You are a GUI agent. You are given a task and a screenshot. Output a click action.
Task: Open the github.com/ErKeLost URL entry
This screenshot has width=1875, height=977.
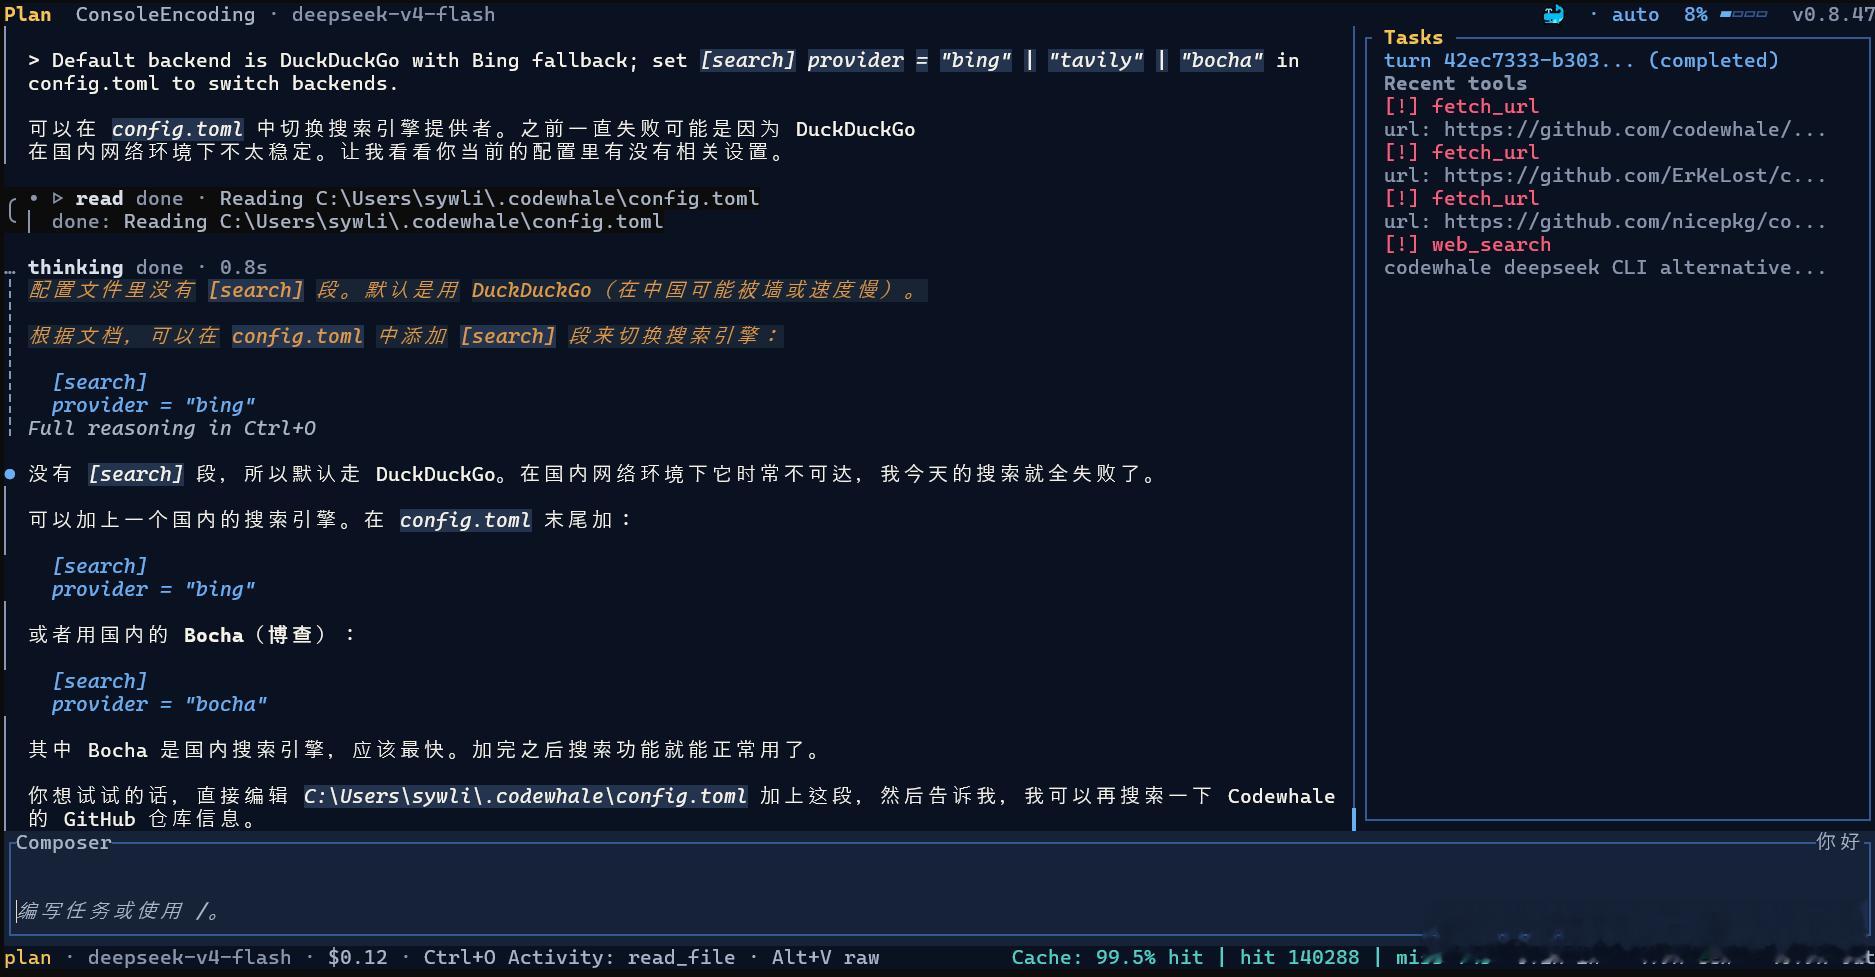click(1605, 175)
